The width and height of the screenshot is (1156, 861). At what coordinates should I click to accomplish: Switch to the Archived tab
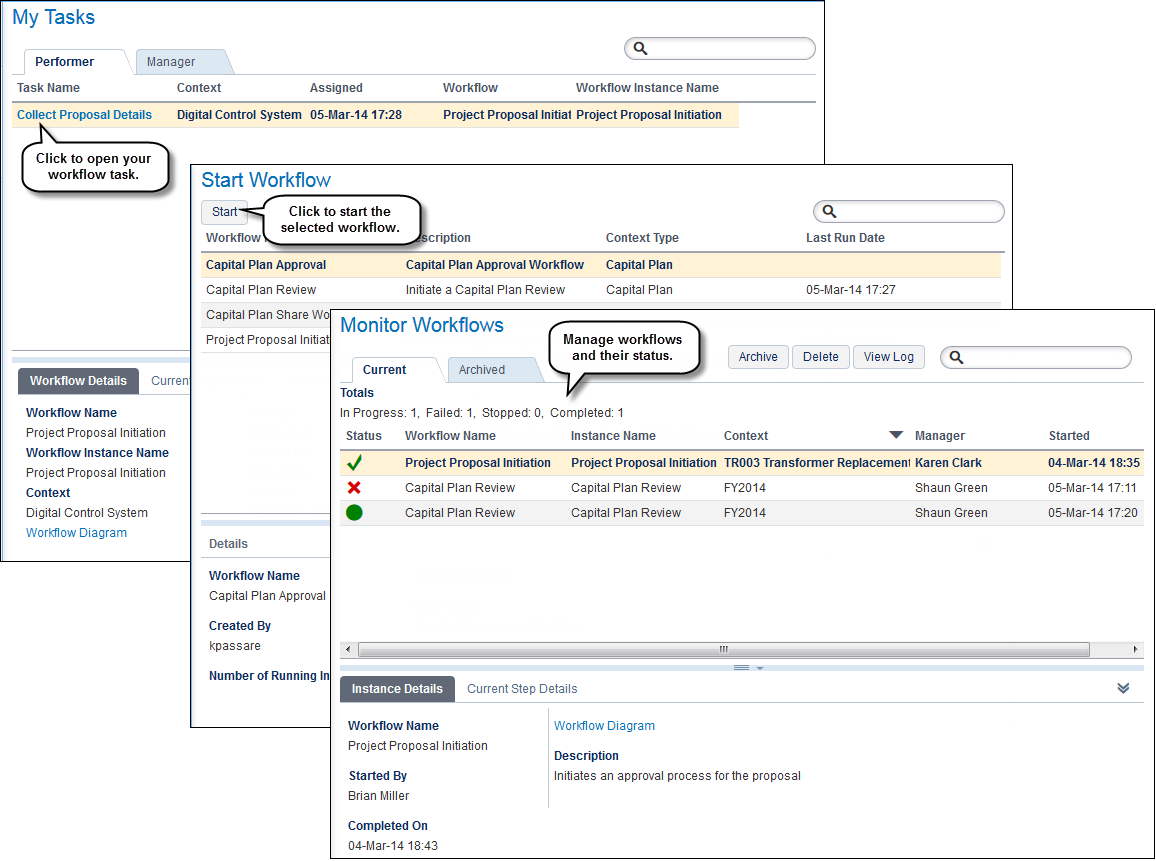[481, 370]
